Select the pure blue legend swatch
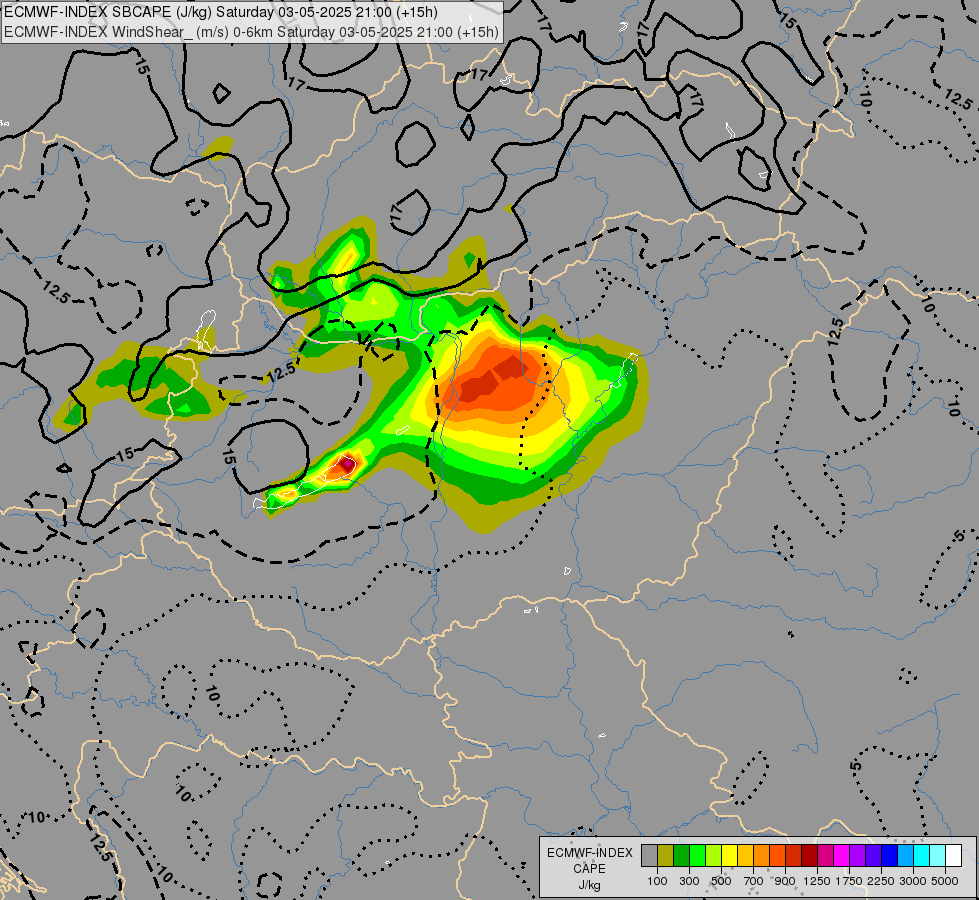979x900 pixels. coord(890,856)
